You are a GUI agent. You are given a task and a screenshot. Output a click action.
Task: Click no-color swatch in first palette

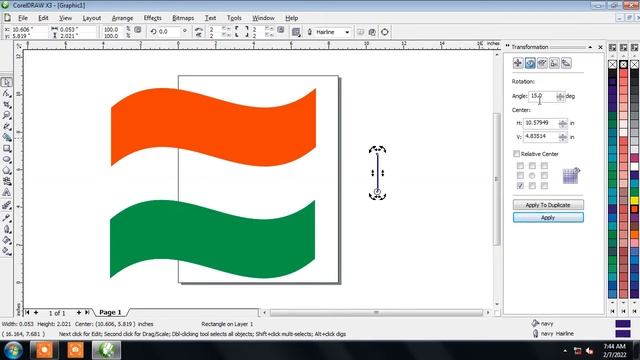click(x=613, y=64)
